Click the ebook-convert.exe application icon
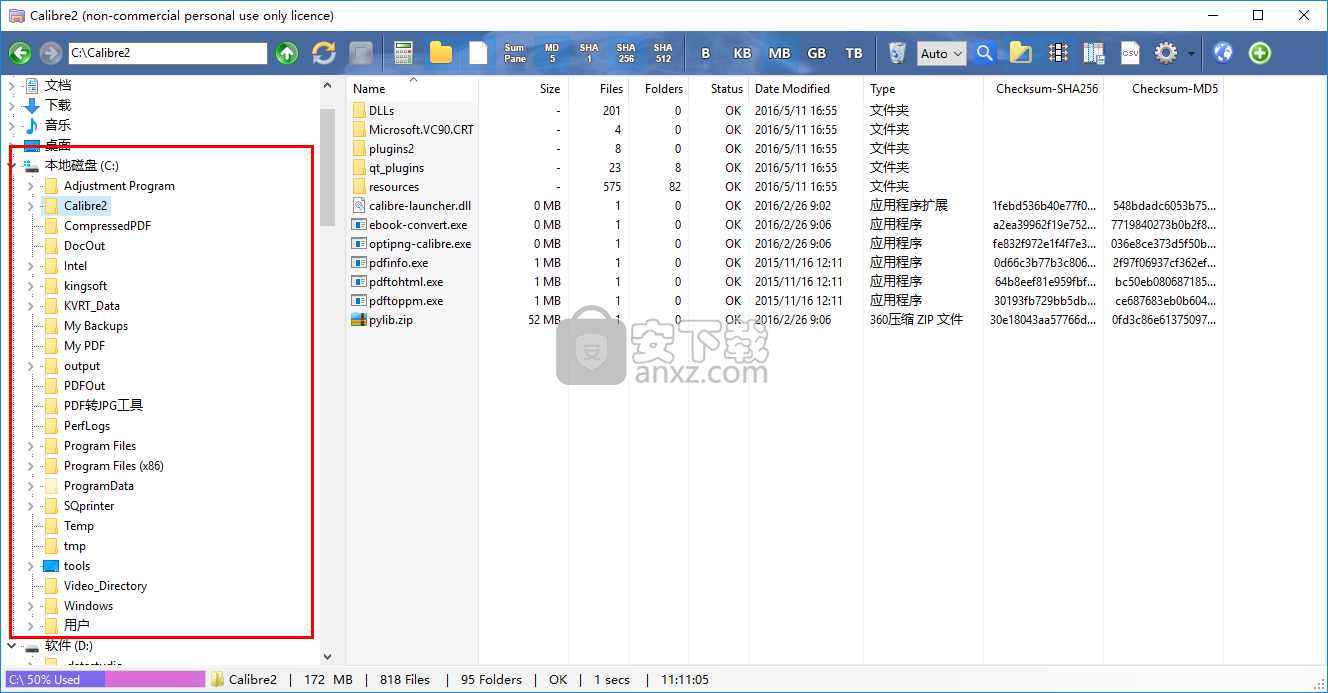The height and width of the screenshot is (693, 1328). click(x=359, y=225)
